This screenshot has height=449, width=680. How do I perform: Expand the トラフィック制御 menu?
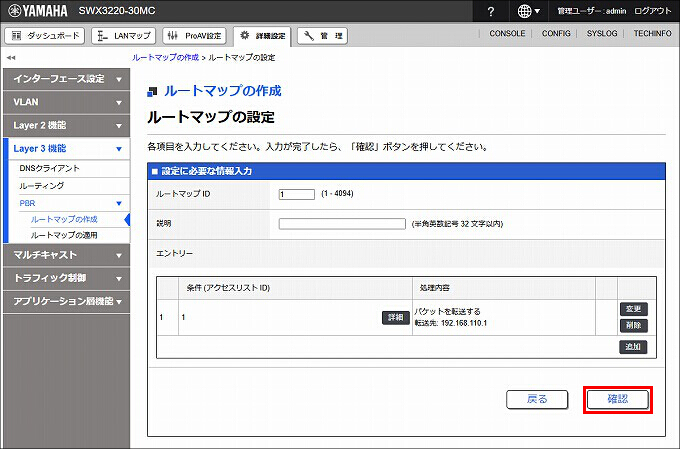pyautogui.click(x=66, y=278)
